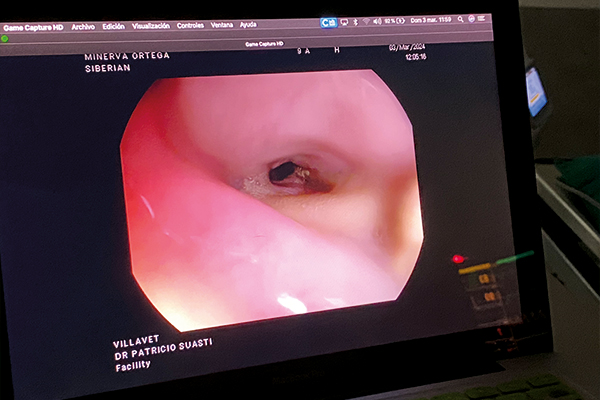
Task: Click the red recording indicator dot
Action: [458, 259]
